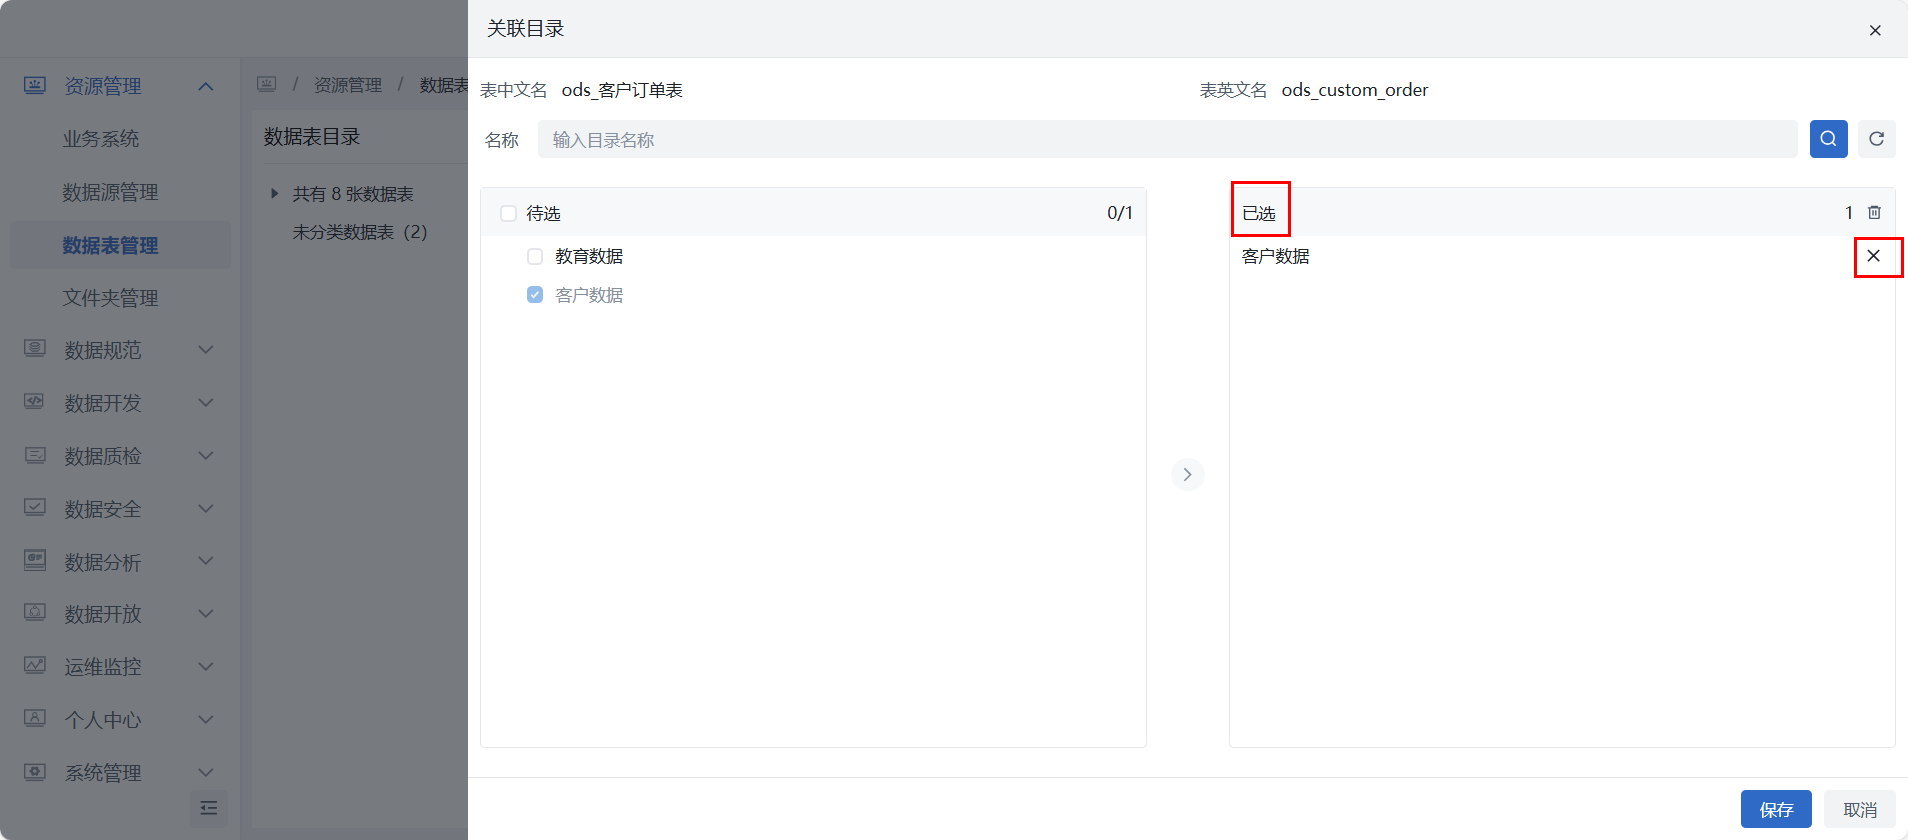Remove 客户数据 from selected list

pyautogui.click(x=1873, y=256)
